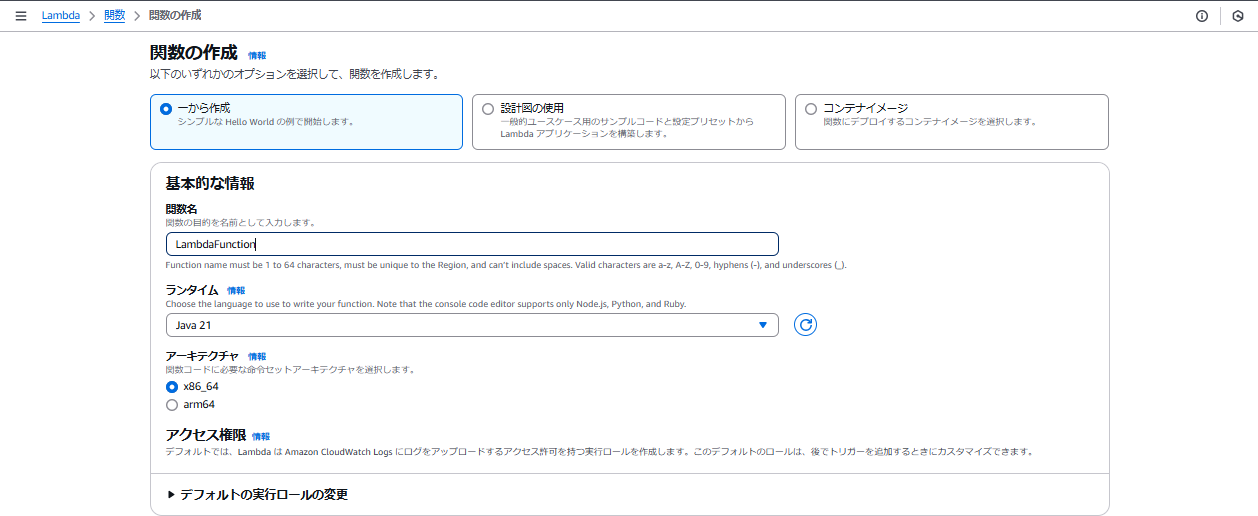Click 関数の作成 breadcrumb text
This screenshot has height=516, width=1258.
pos(175,16)
